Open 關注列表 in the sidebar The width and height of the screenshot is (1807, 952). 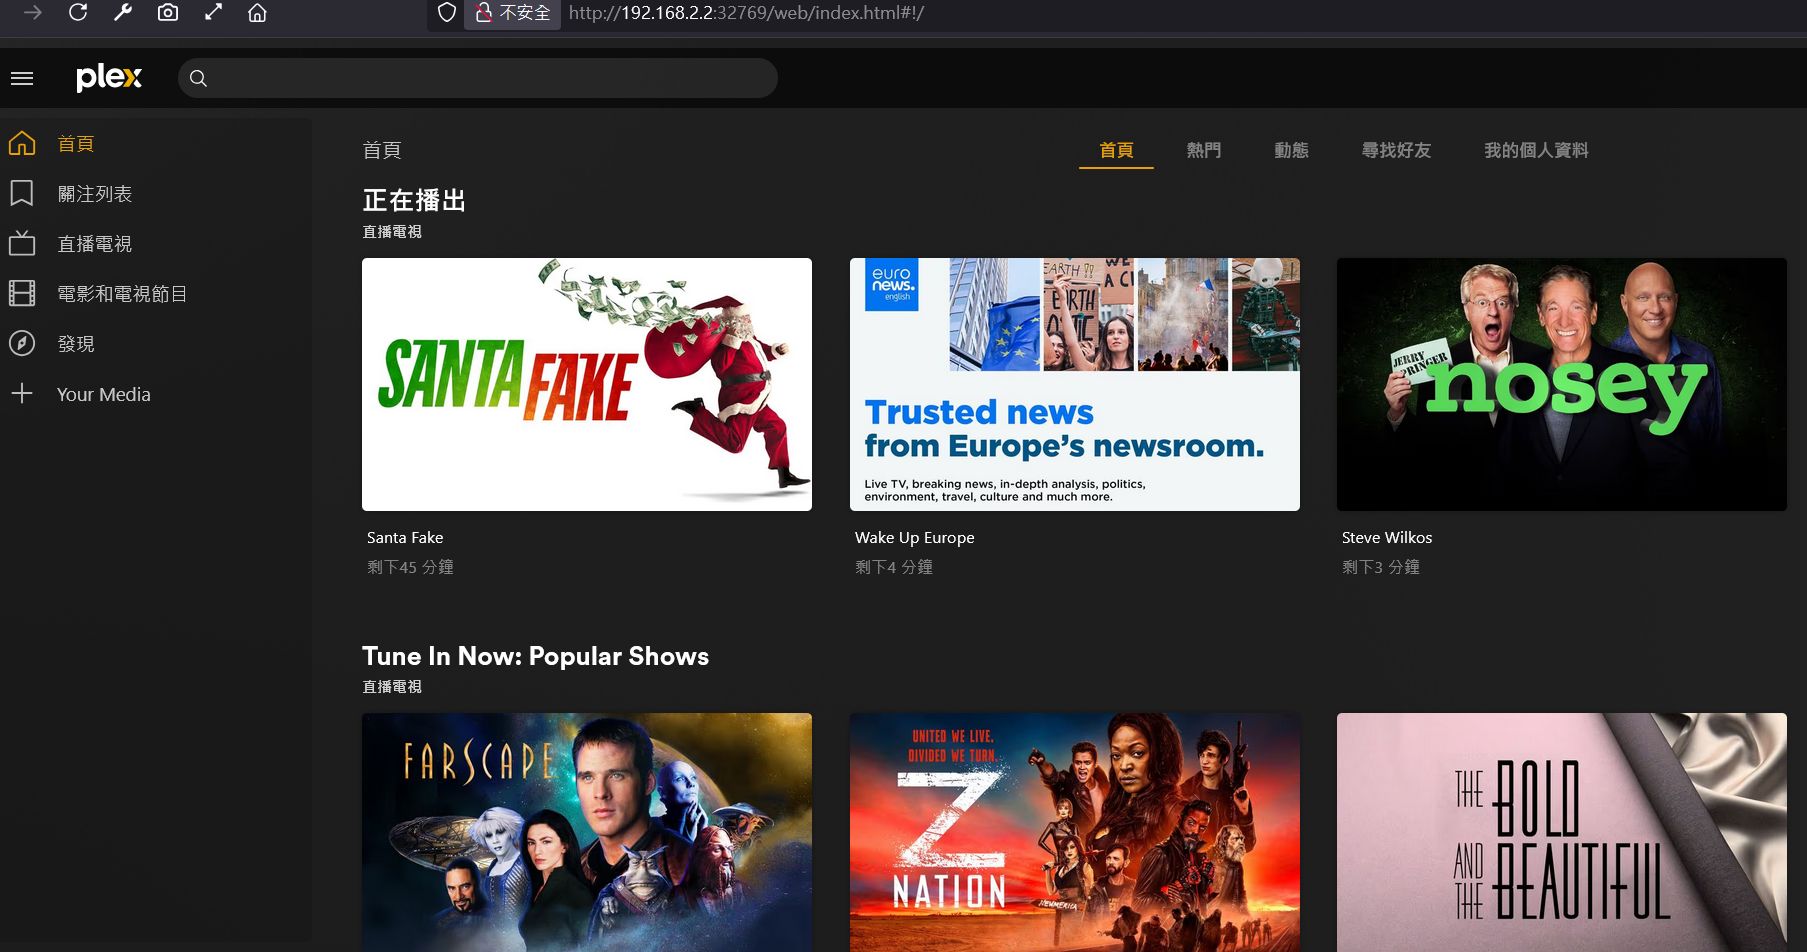click(x=95, y=194)
